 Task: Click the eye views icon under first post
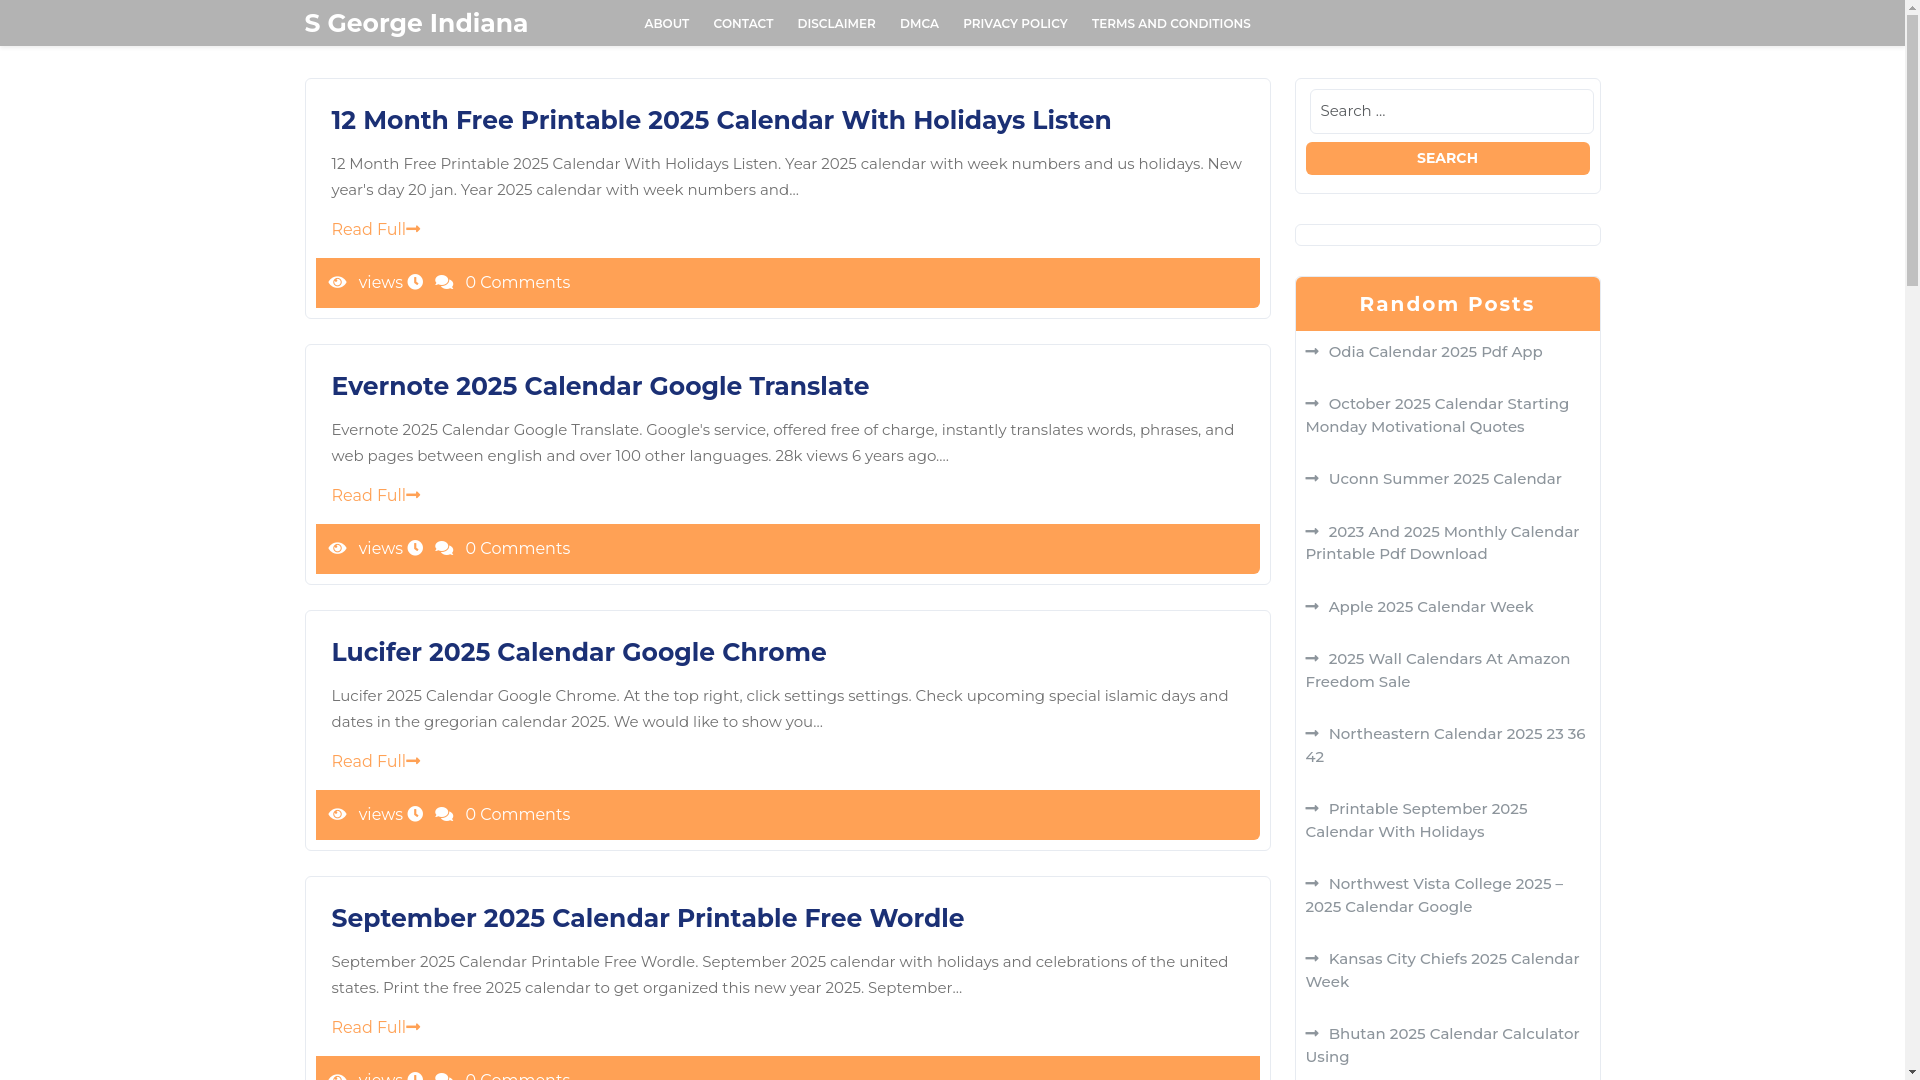(338, 283)
